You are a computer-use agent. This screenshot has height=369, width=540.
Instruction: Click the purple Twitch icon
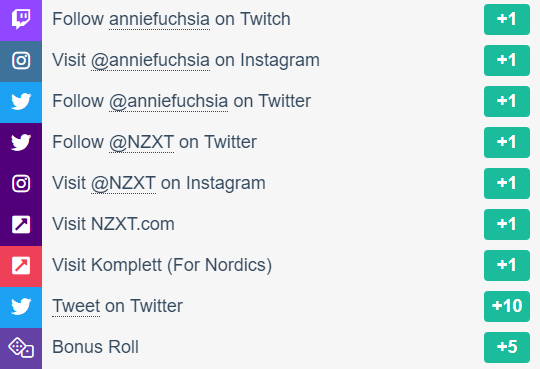click(x=21, y=19)
